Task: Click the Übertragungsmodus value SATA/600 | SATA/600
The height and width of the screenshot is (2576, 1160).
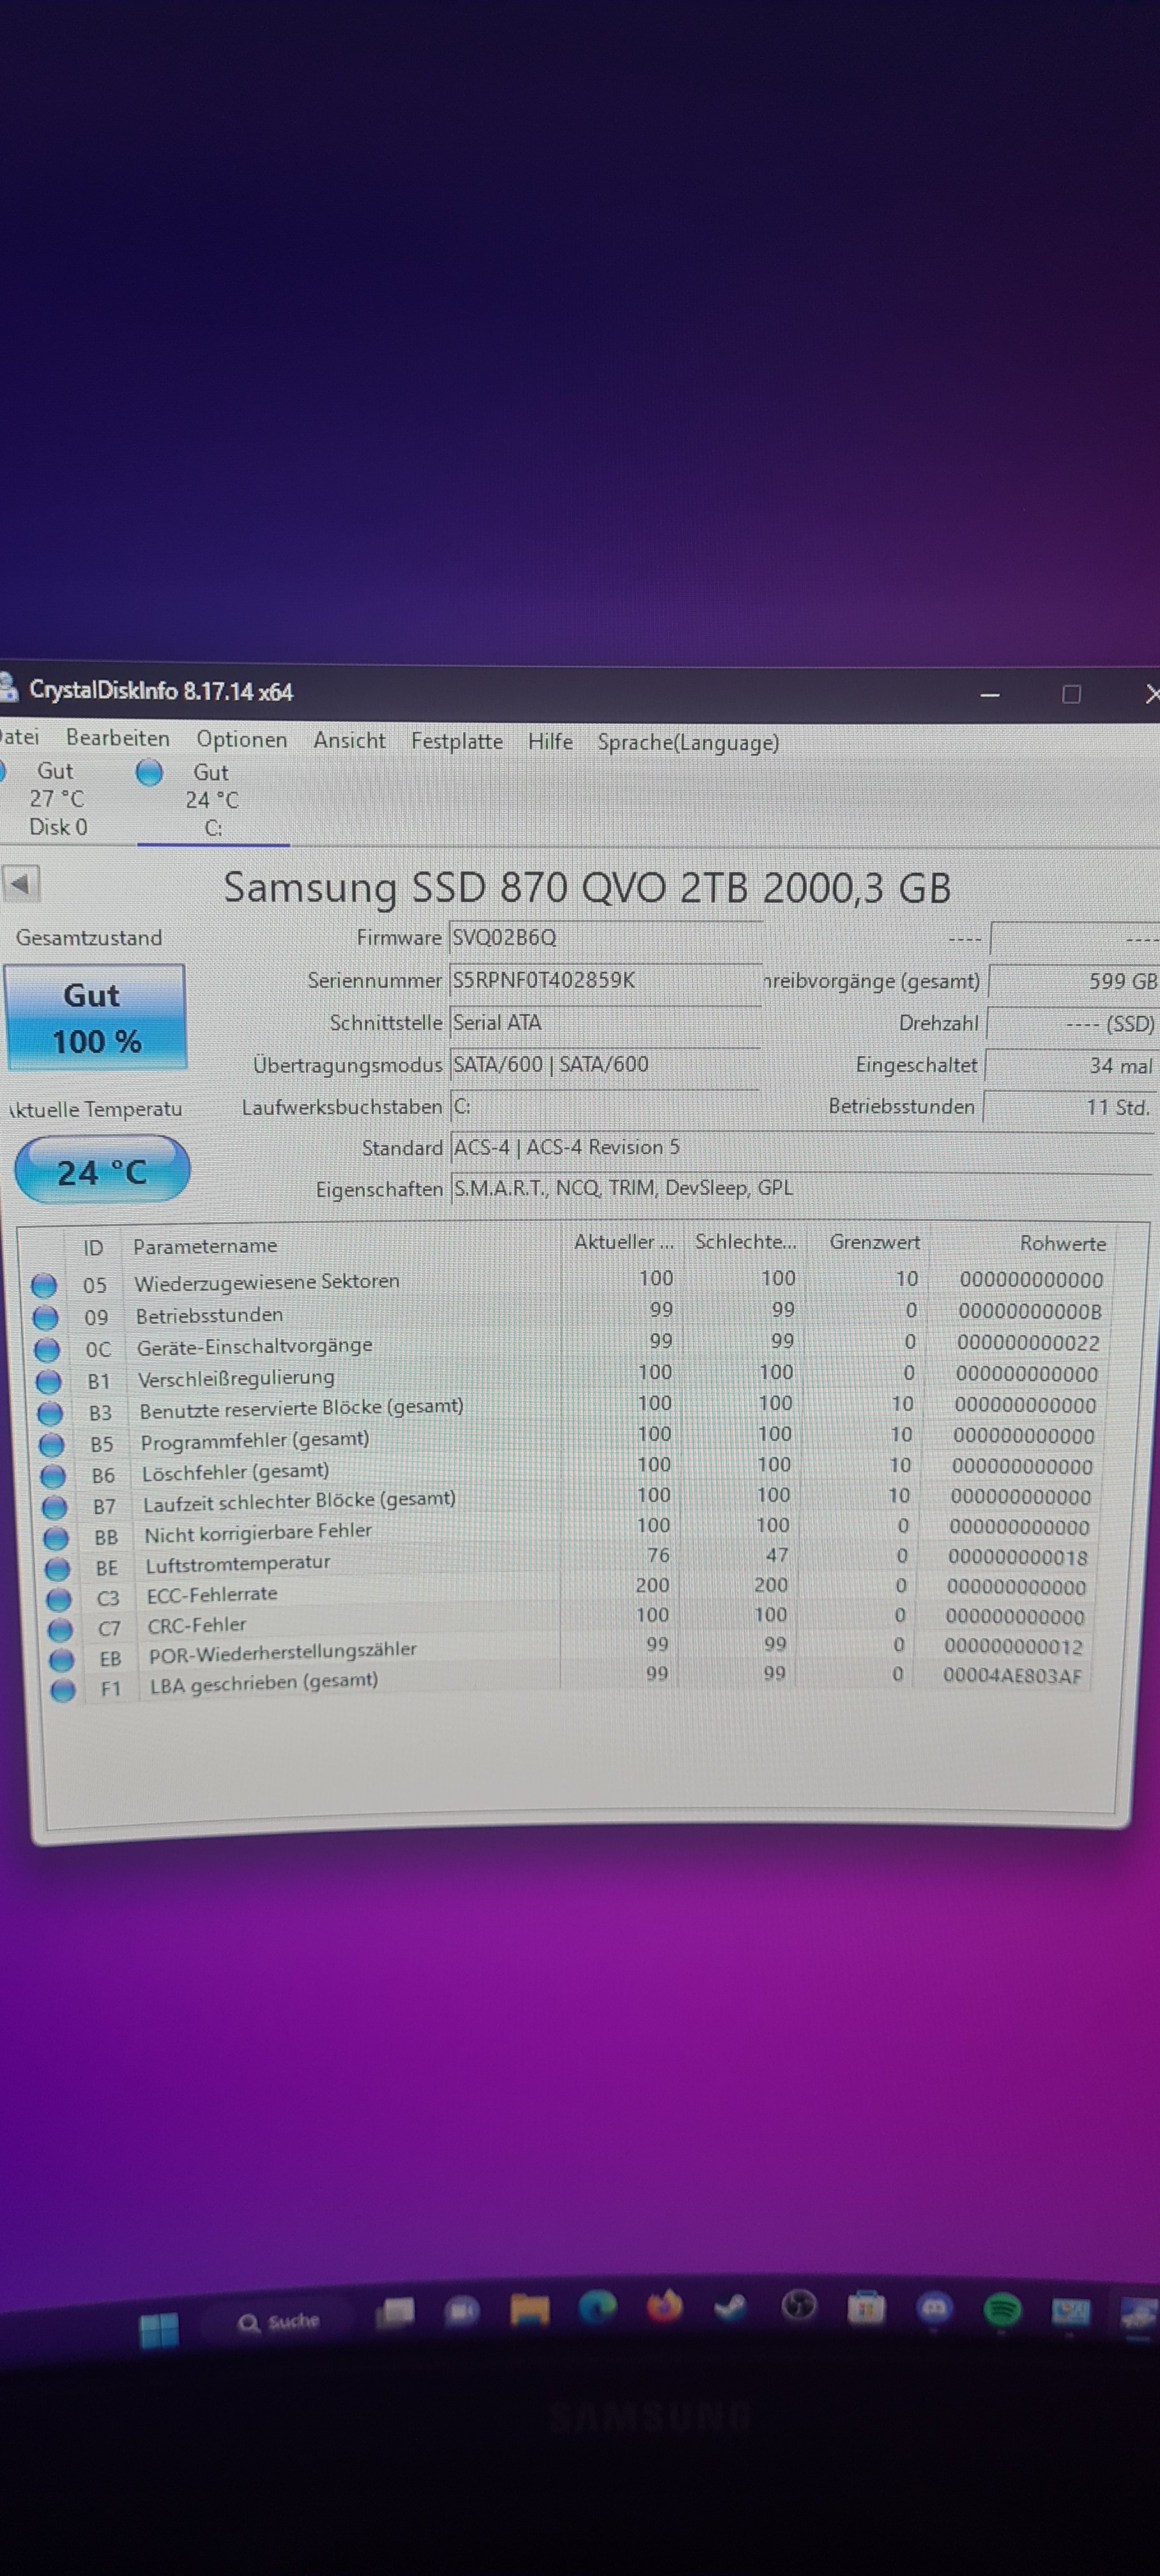Action: coord(605,1065)
